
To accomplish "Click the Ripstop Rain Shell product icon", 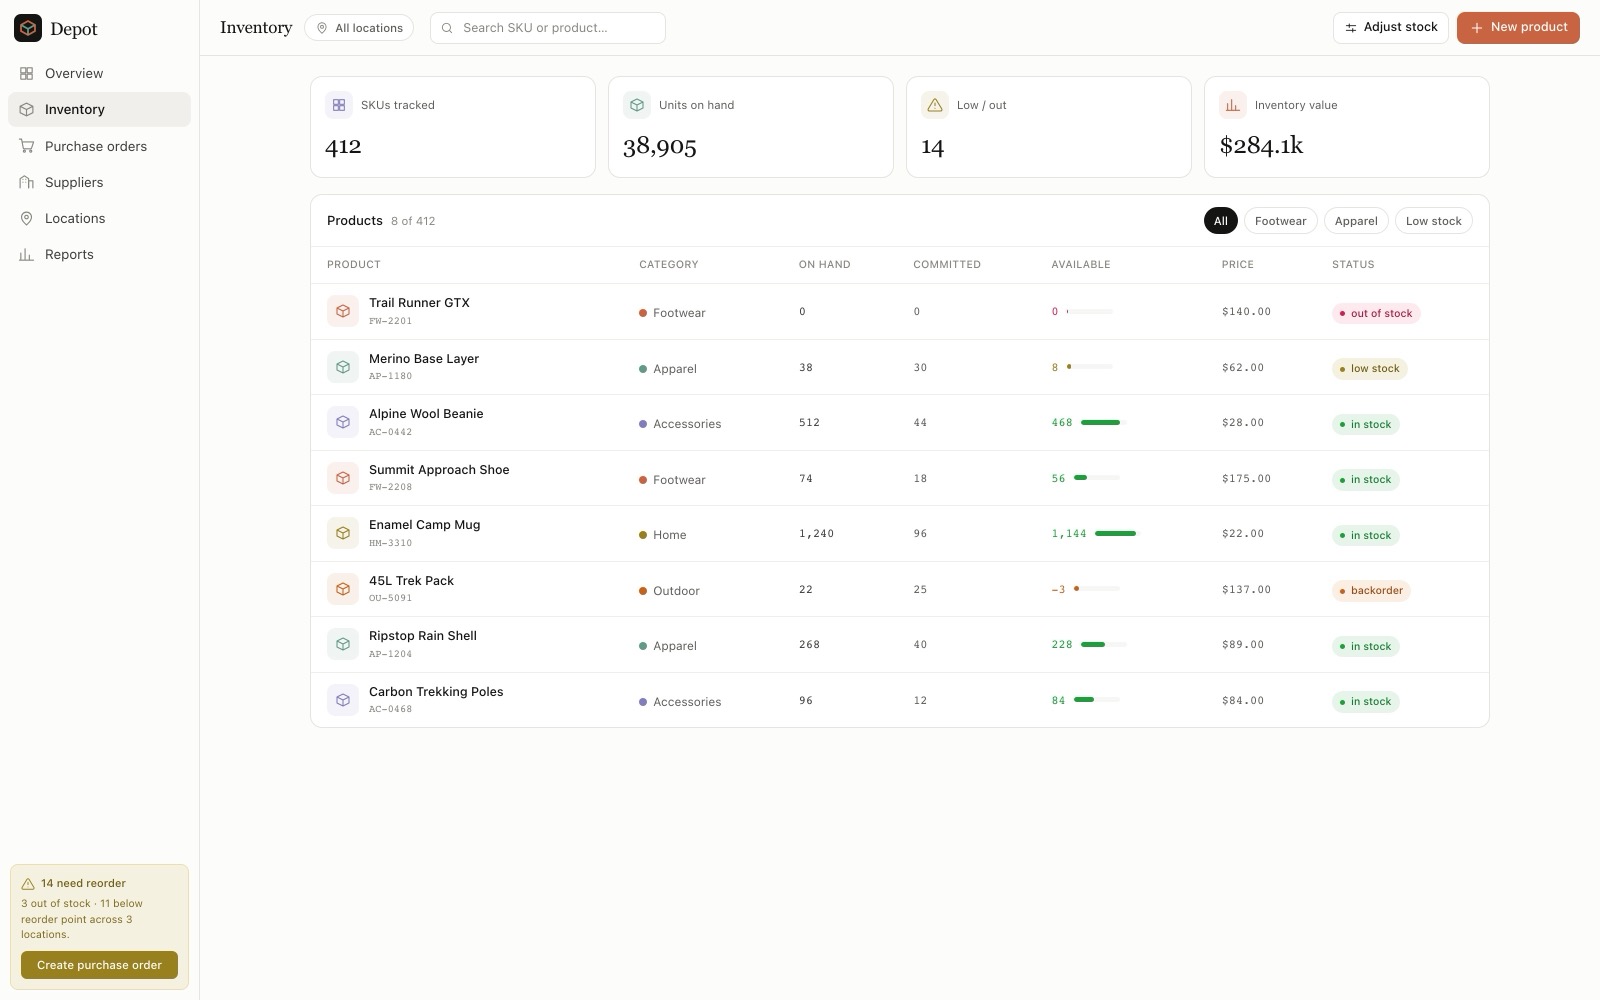I will tap(343, 644).
